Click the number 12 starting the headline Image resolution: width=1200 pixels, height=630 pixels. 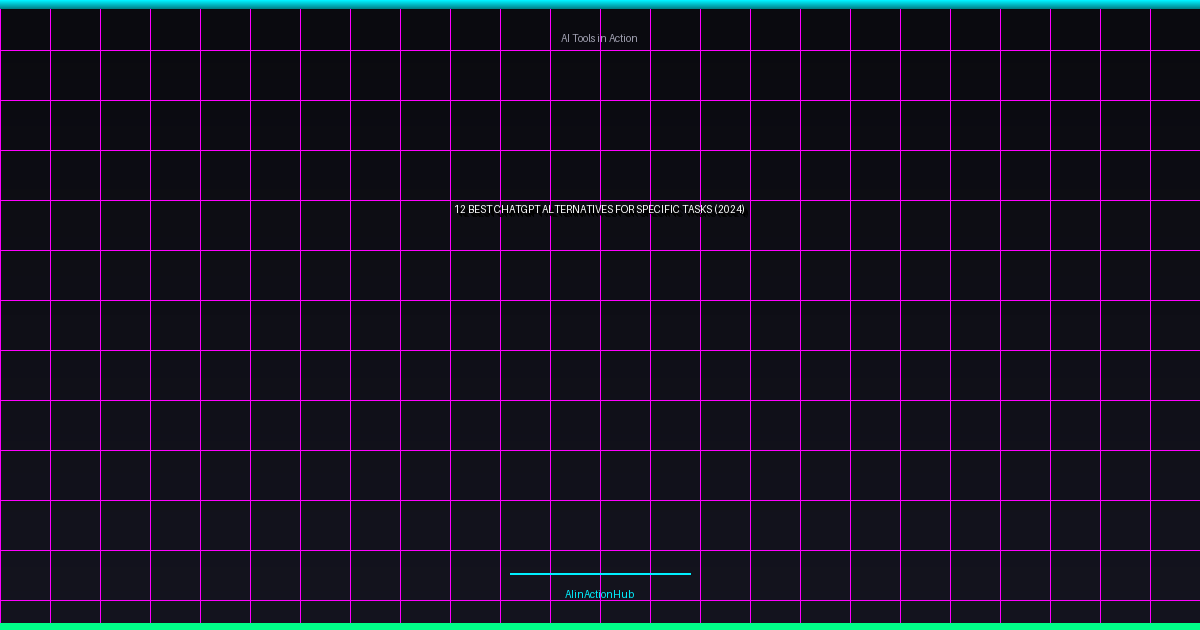(460, 209)
